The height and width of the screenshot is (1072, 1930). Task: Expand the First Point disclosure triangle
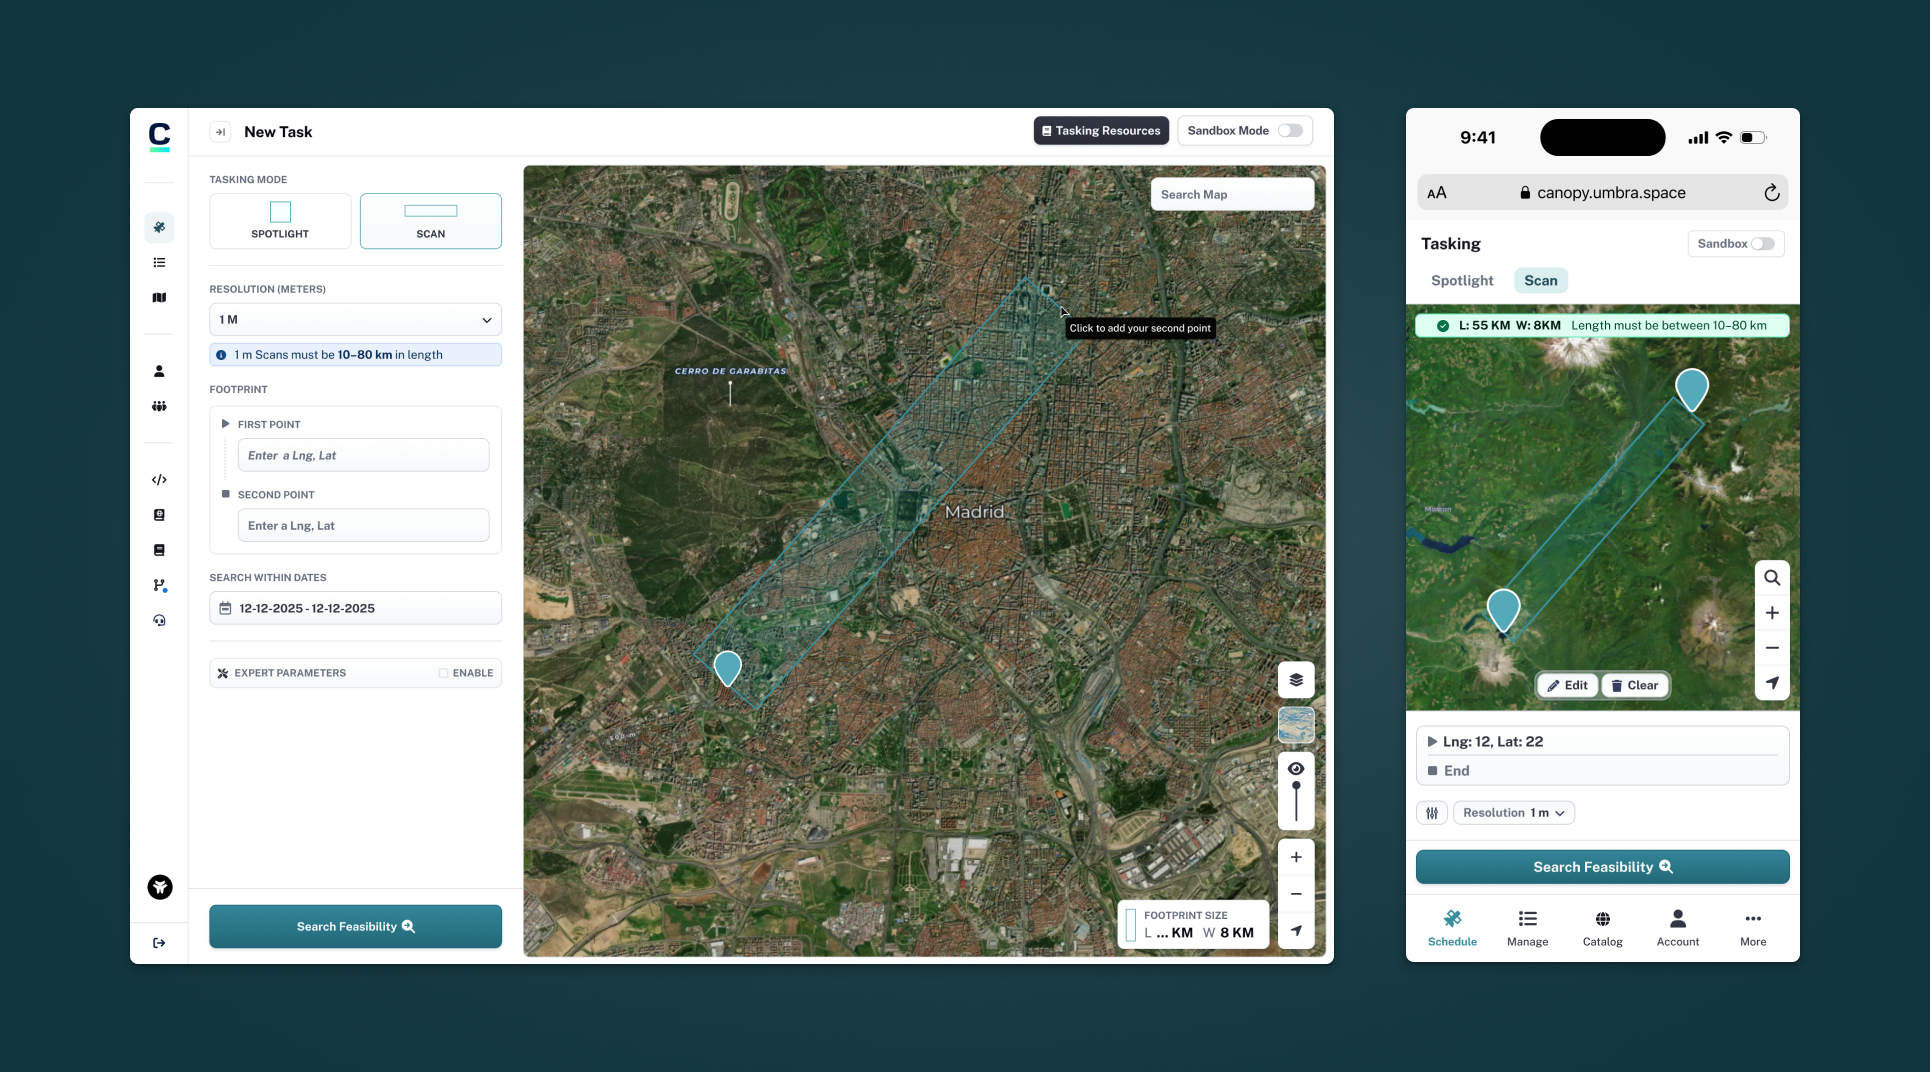pos(225,424)
